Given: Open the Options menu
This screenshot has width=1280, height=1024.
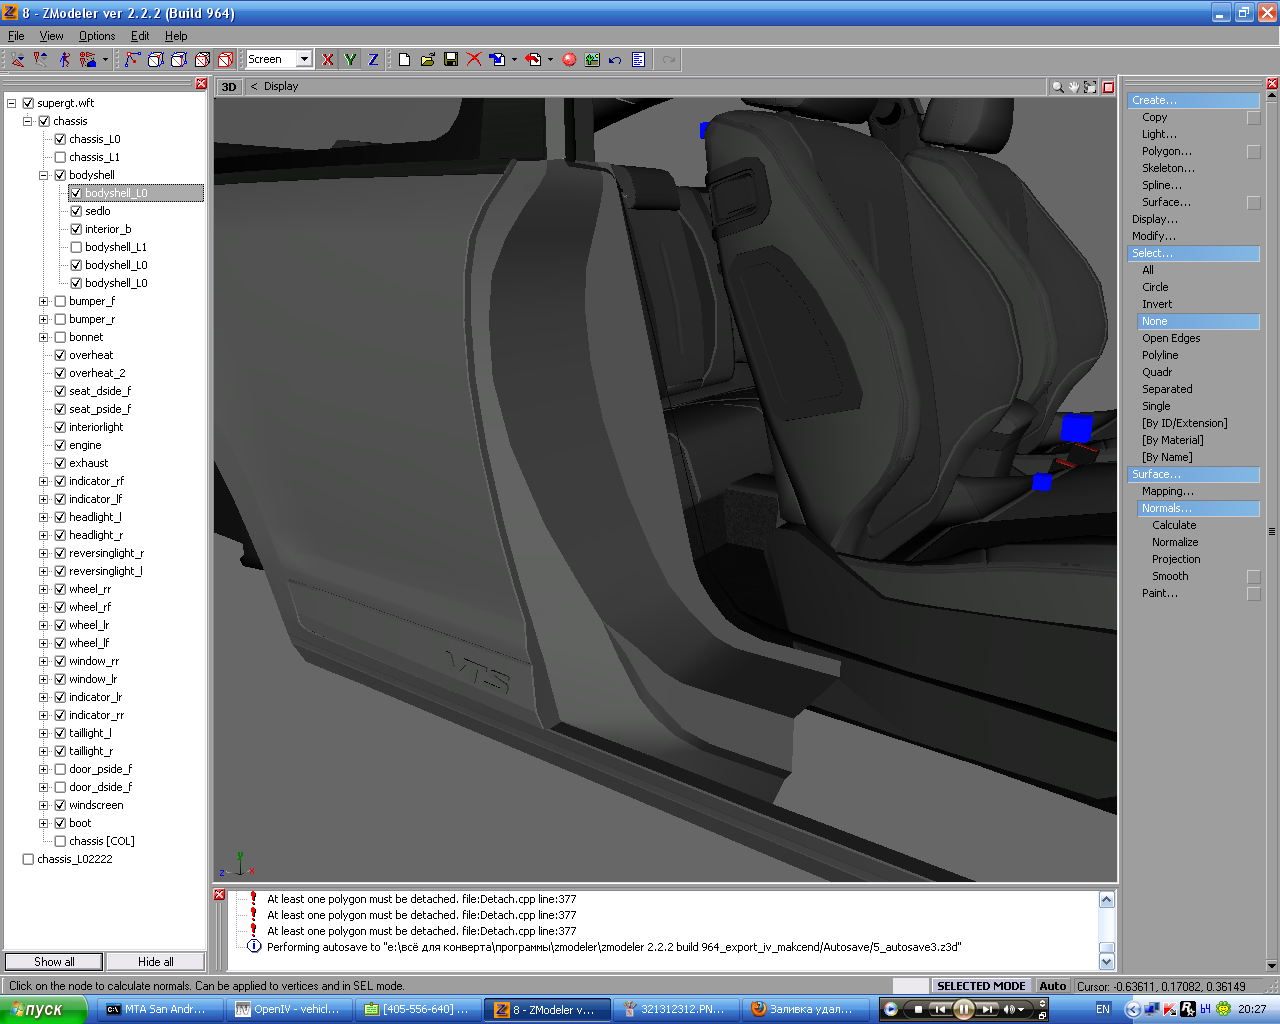Looking at the screenshot, I should pyautogui.click(x=97, y=36).
